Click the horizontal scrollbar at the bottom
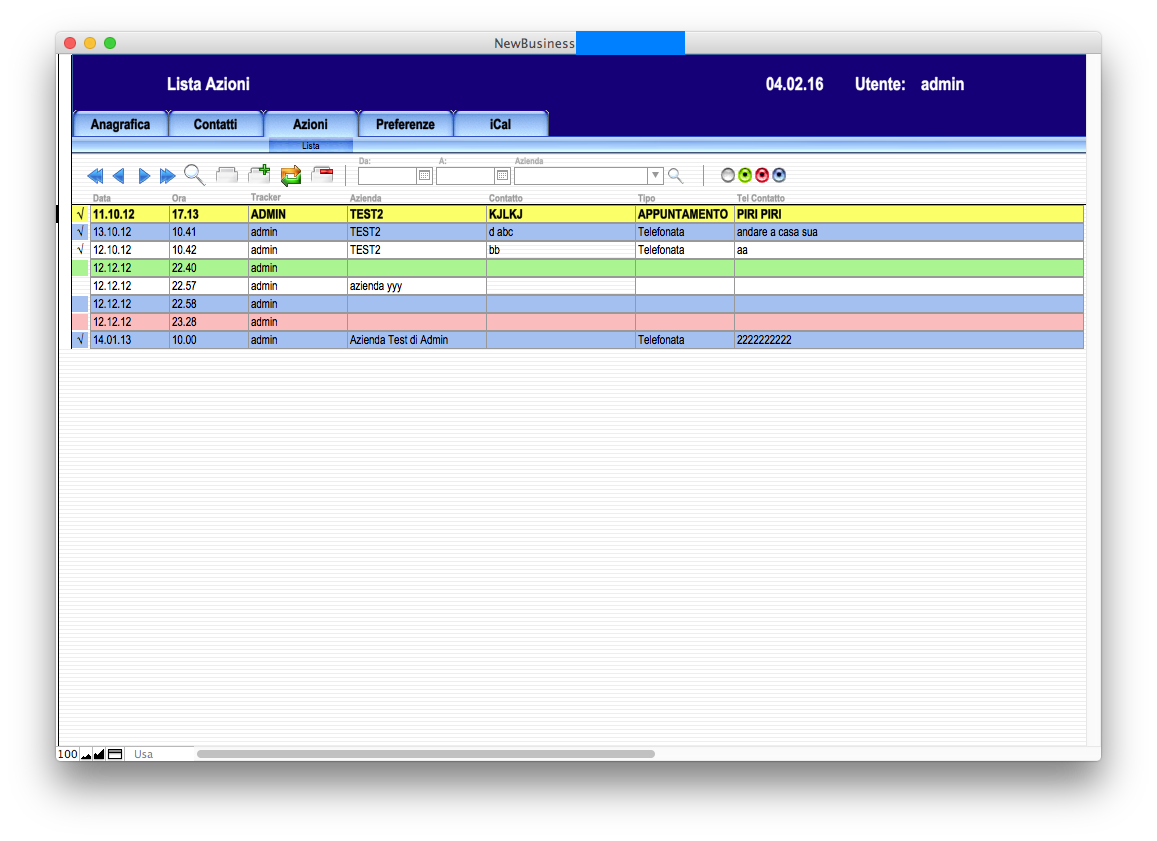1157x841 pixels. pos(426,754)
